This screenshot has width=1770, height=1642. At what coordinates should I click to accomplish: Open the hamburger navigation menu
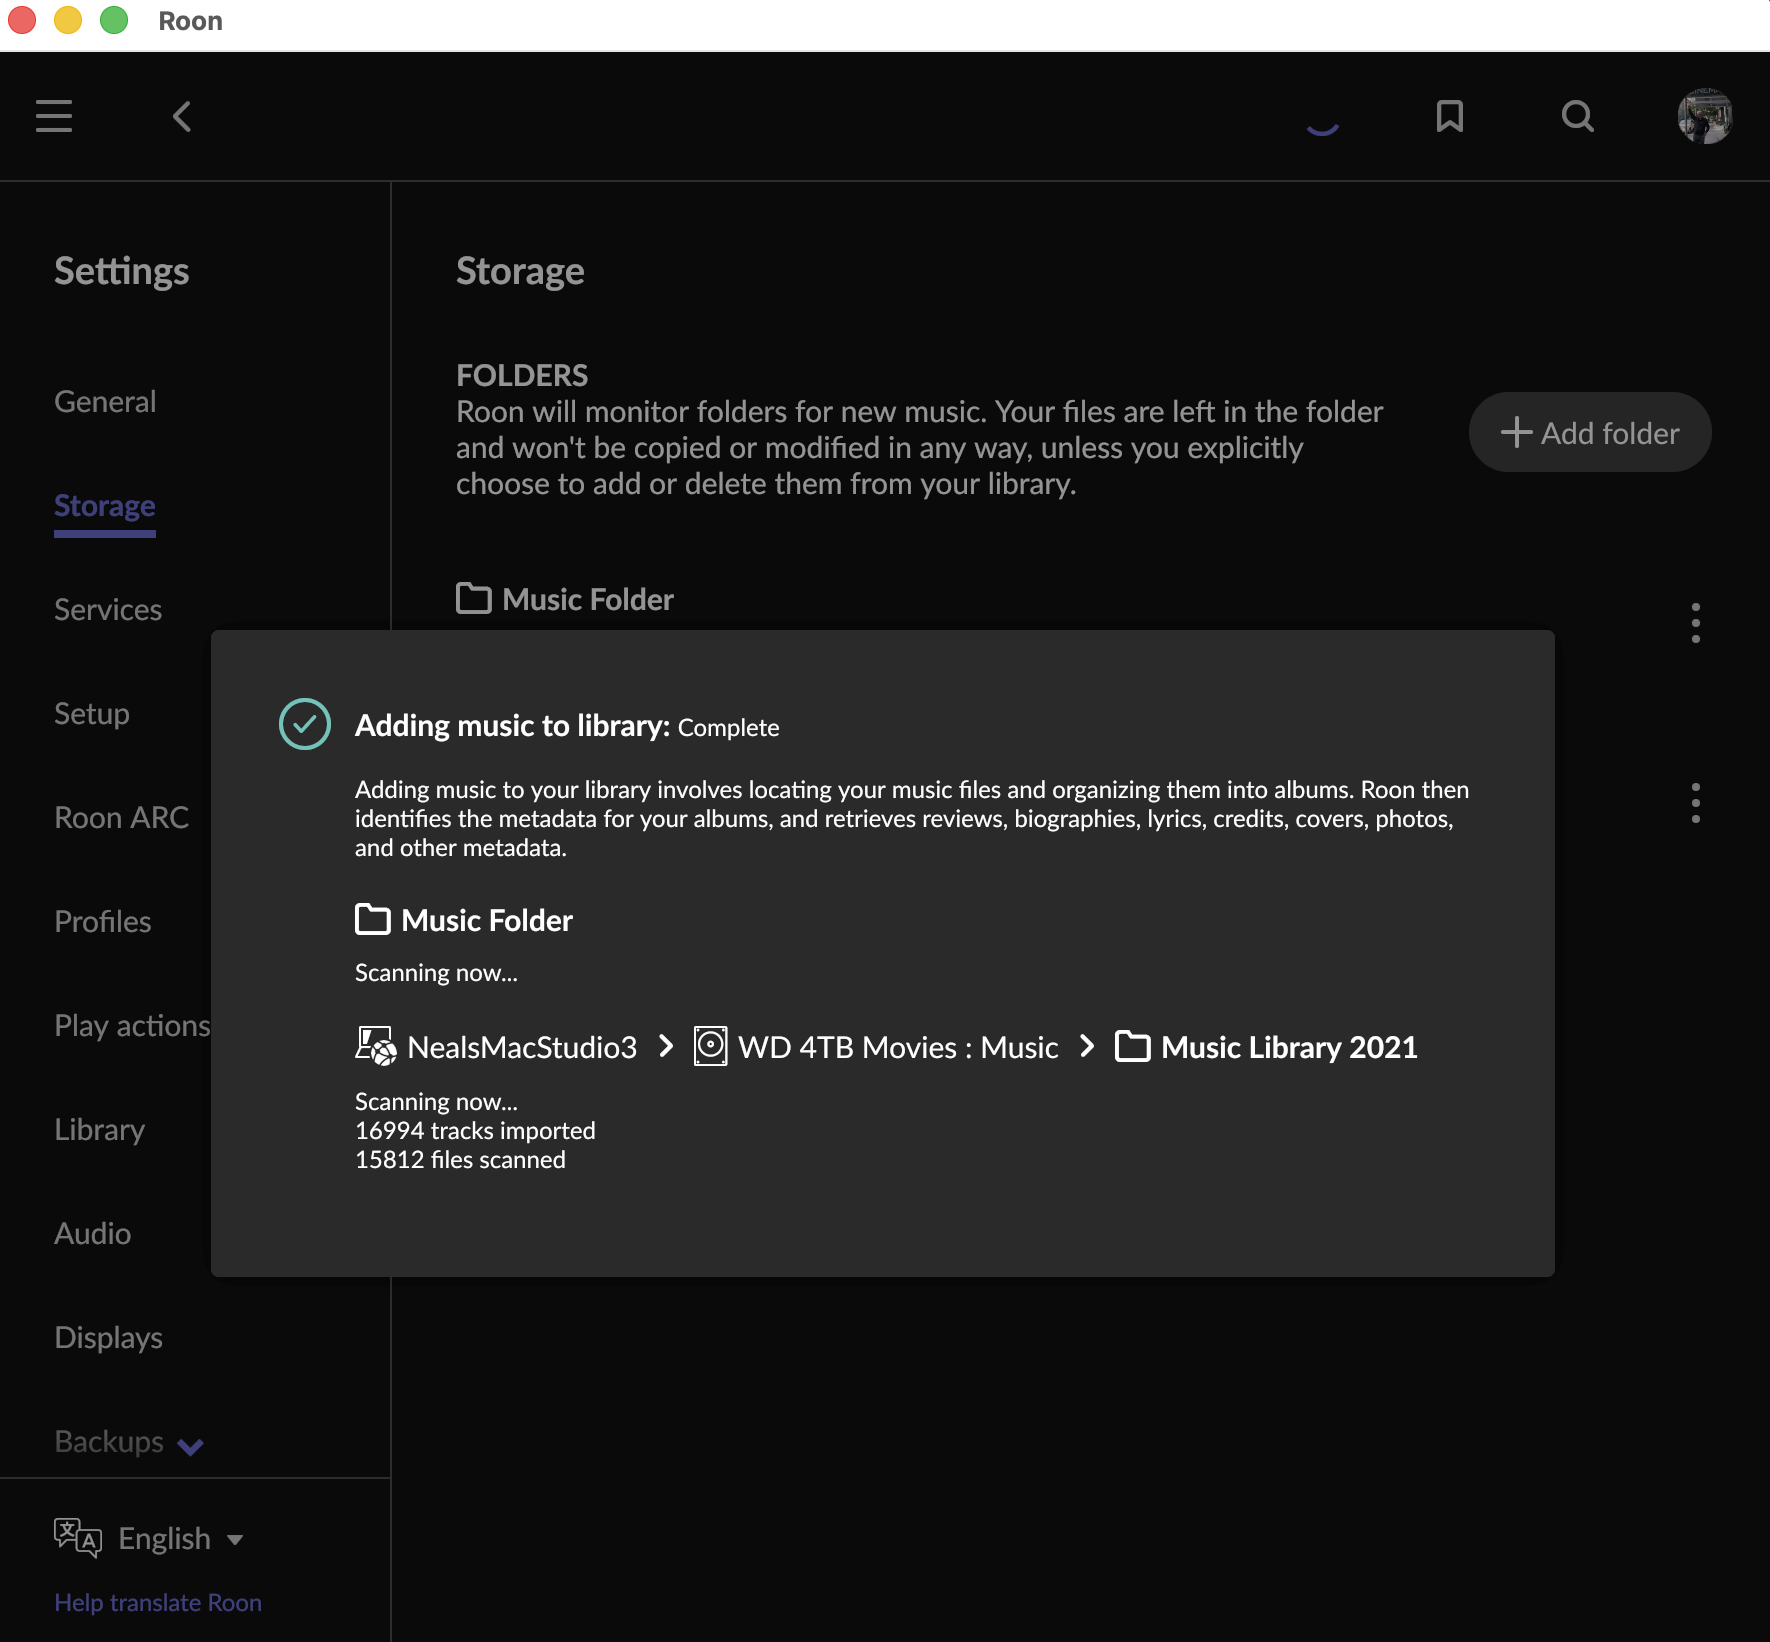tap(54, 116)
